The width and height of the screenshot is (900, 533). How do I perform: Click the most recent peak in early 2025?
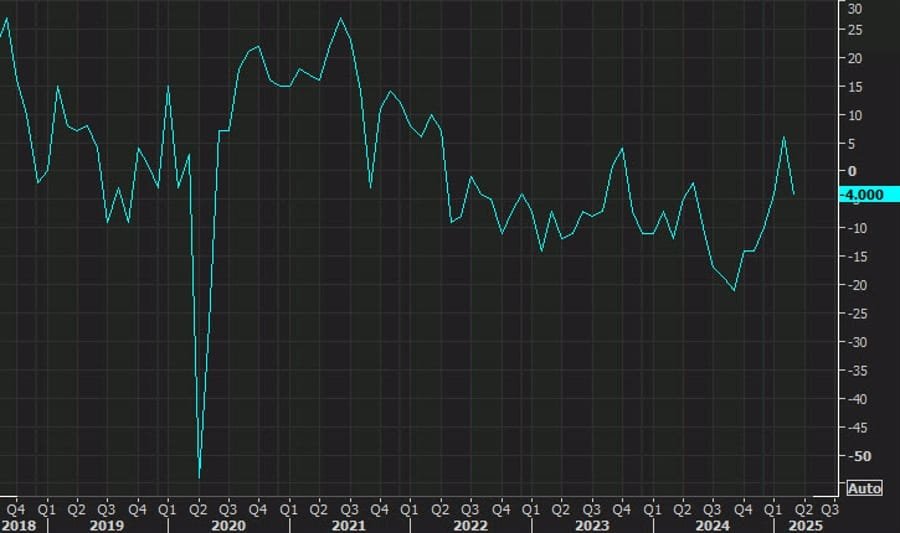(784, 137)
